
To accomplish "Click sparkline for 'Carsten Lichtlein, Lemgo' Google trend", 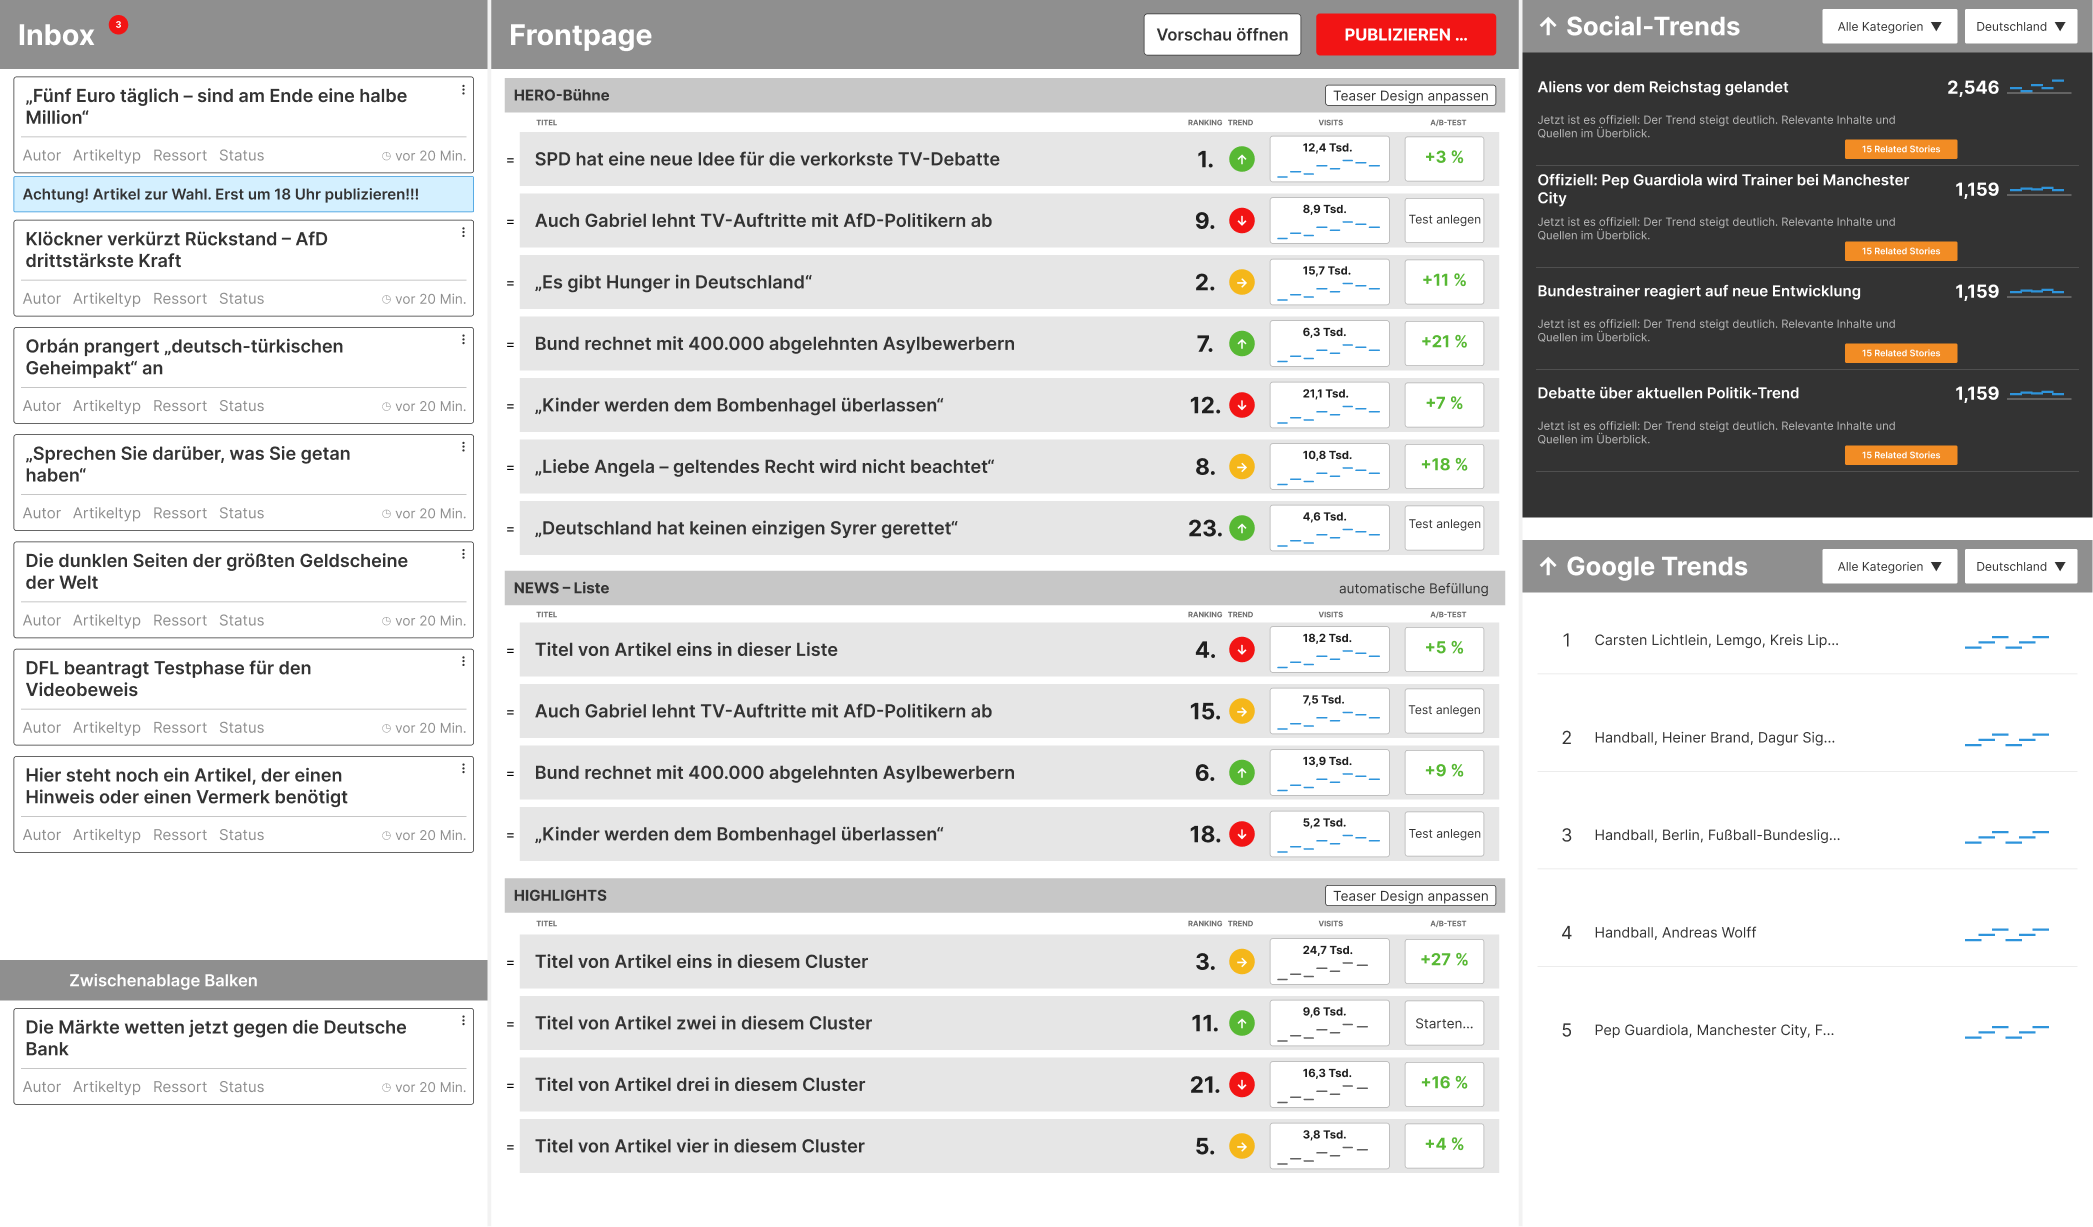I will click(2007, 641).
